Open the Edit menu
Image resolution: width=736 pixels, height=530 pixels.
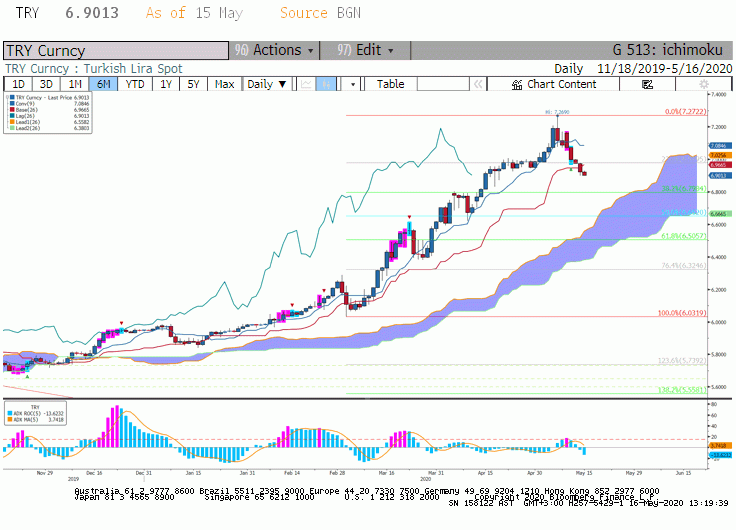click(x=365, y=50)
